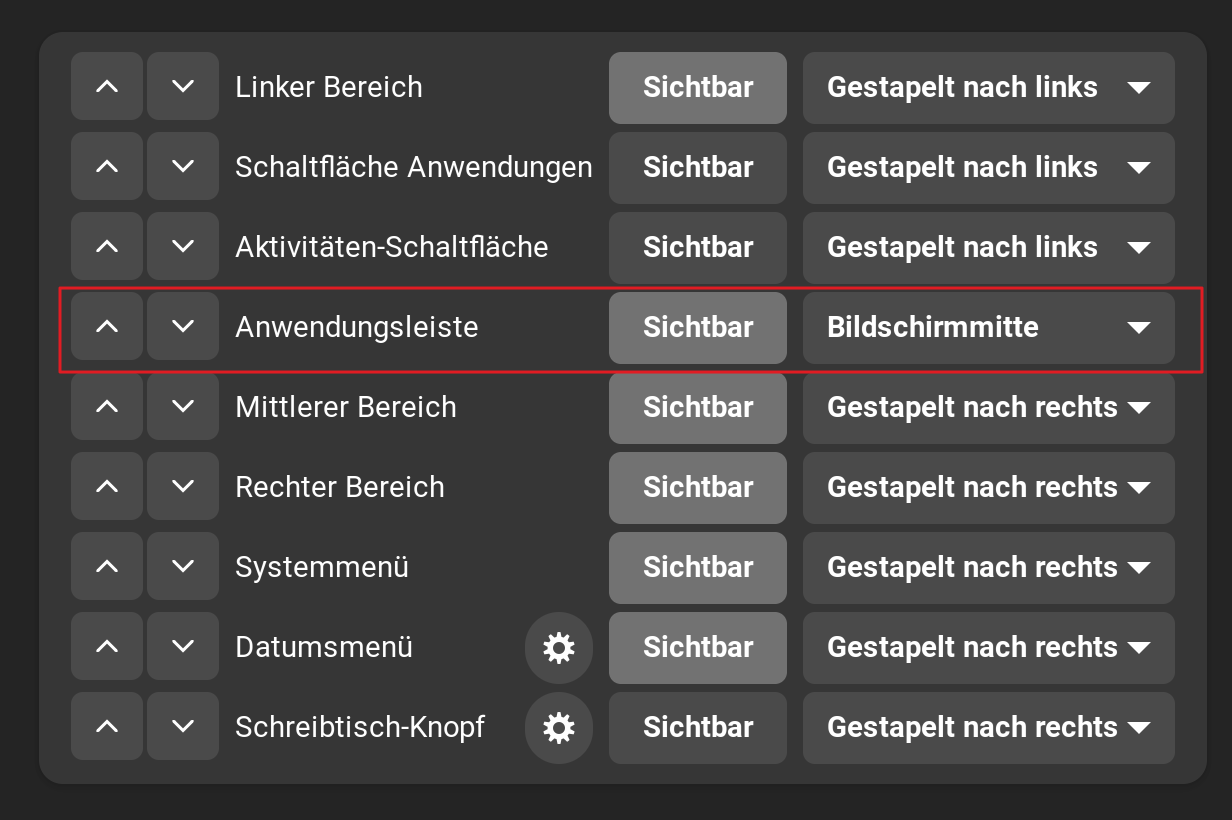Open Schreibtisch-Knopf settings gear
The image size is (1232, 820).
[x=558, y=727]
